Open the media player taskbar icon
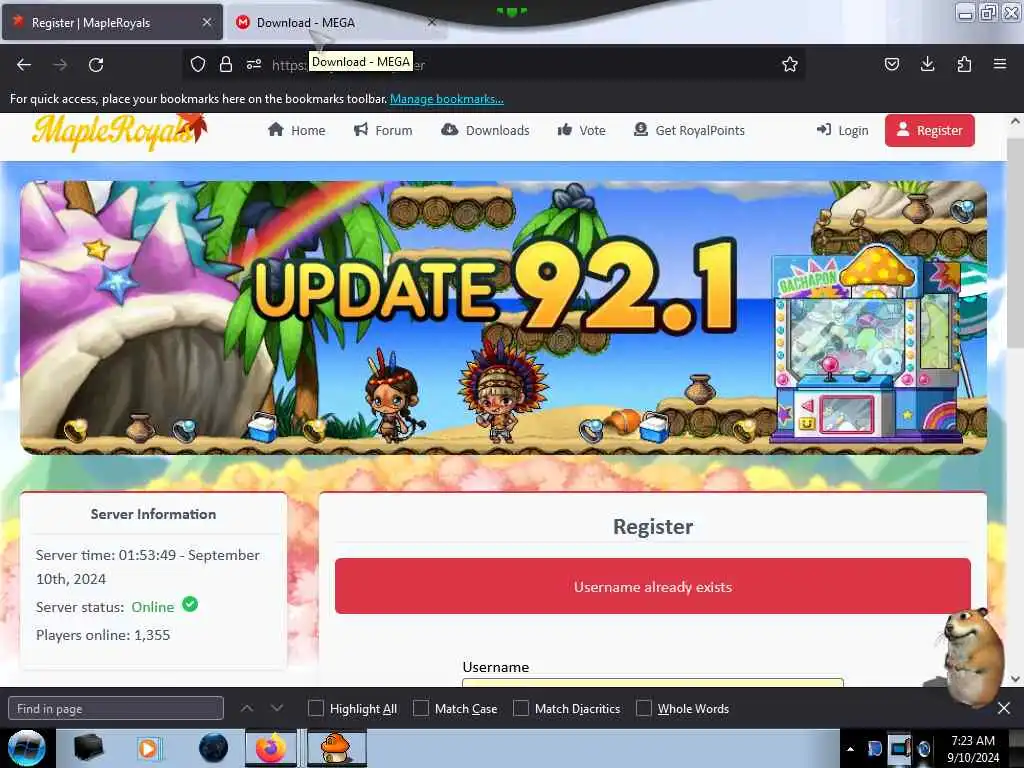Image resolution: width=1024 pixels, height=768 pixels. [148, 748]
